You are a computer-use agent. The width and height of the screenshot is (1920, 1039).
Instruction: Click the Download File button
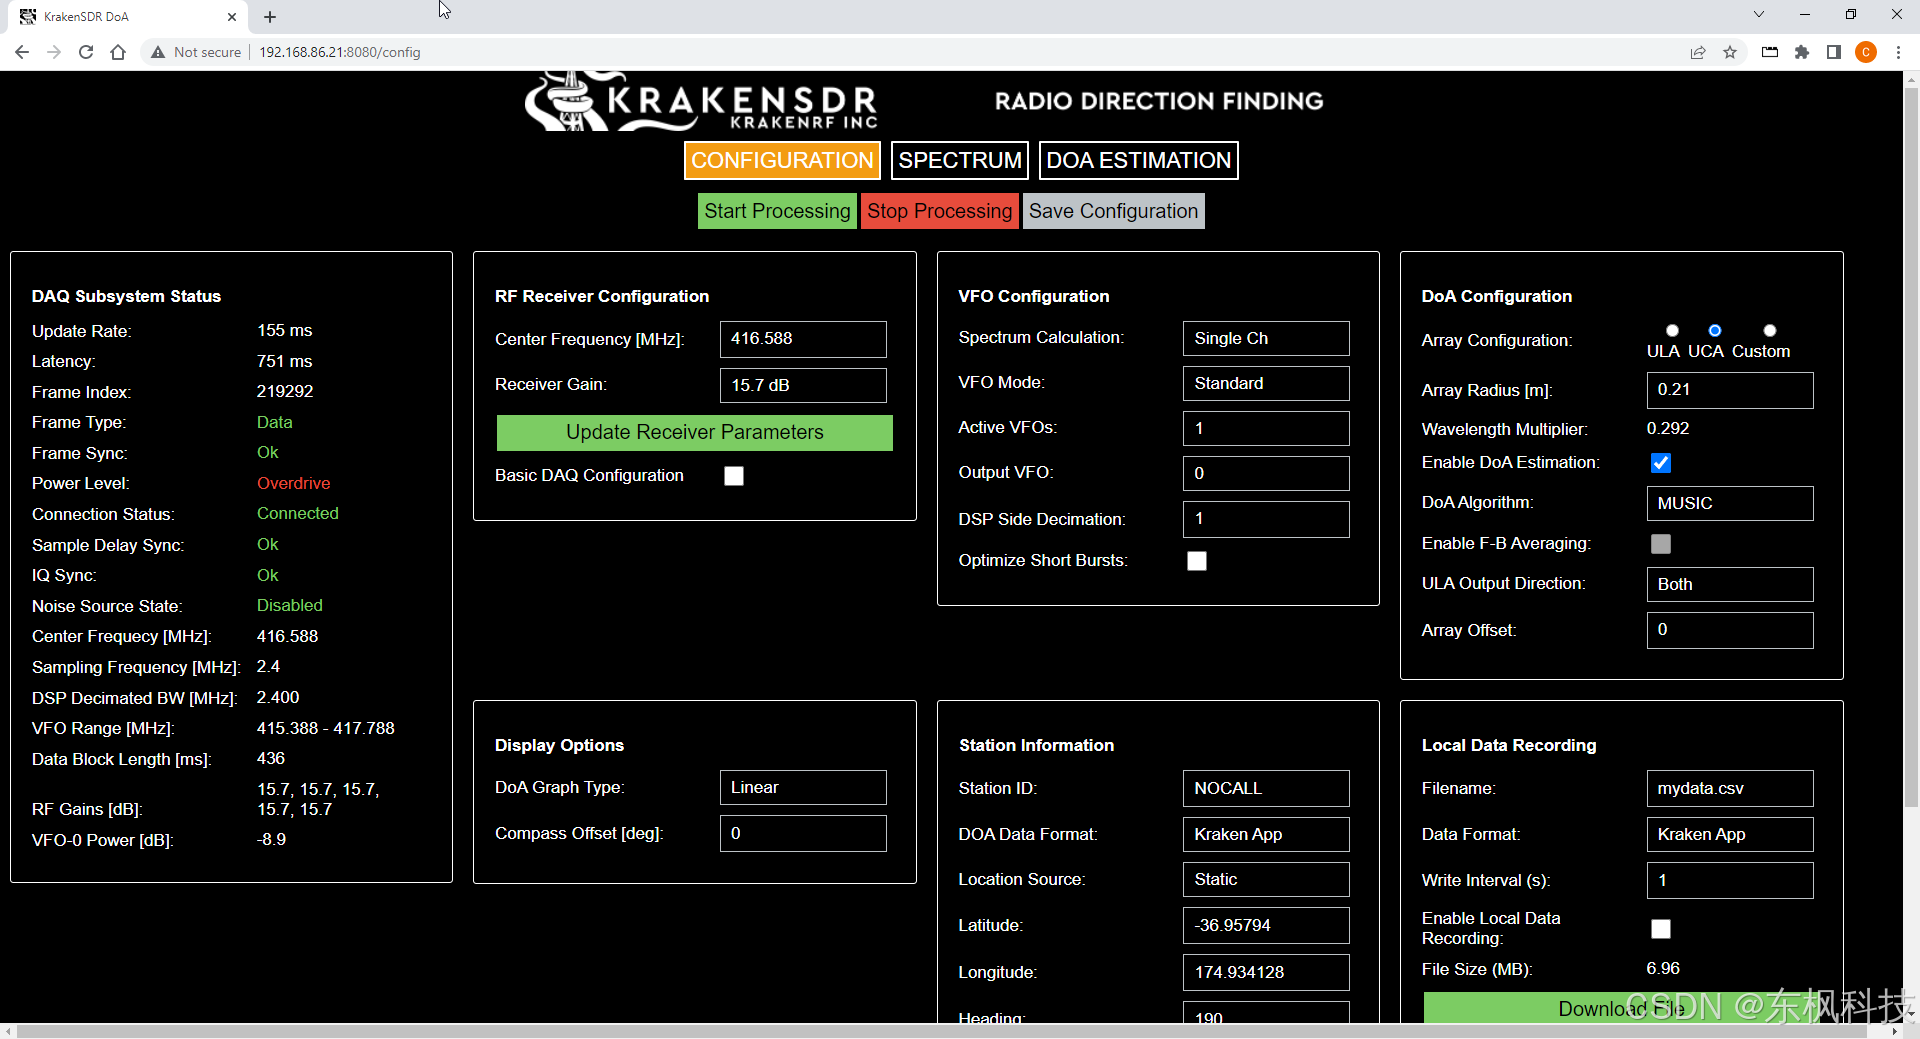click(x=1622, y=1008)
